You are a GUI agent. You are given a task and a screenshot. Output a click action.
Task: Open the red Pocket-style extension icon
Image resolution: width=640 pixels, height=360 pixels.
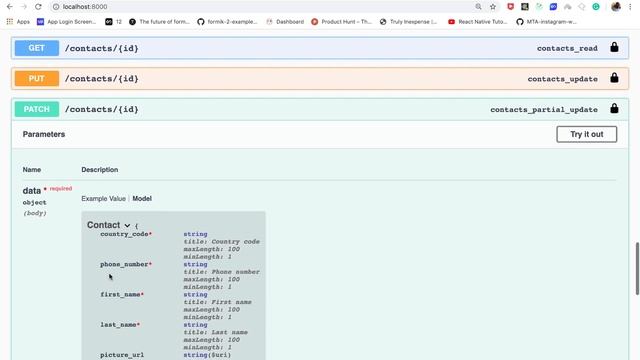[510, 7]
